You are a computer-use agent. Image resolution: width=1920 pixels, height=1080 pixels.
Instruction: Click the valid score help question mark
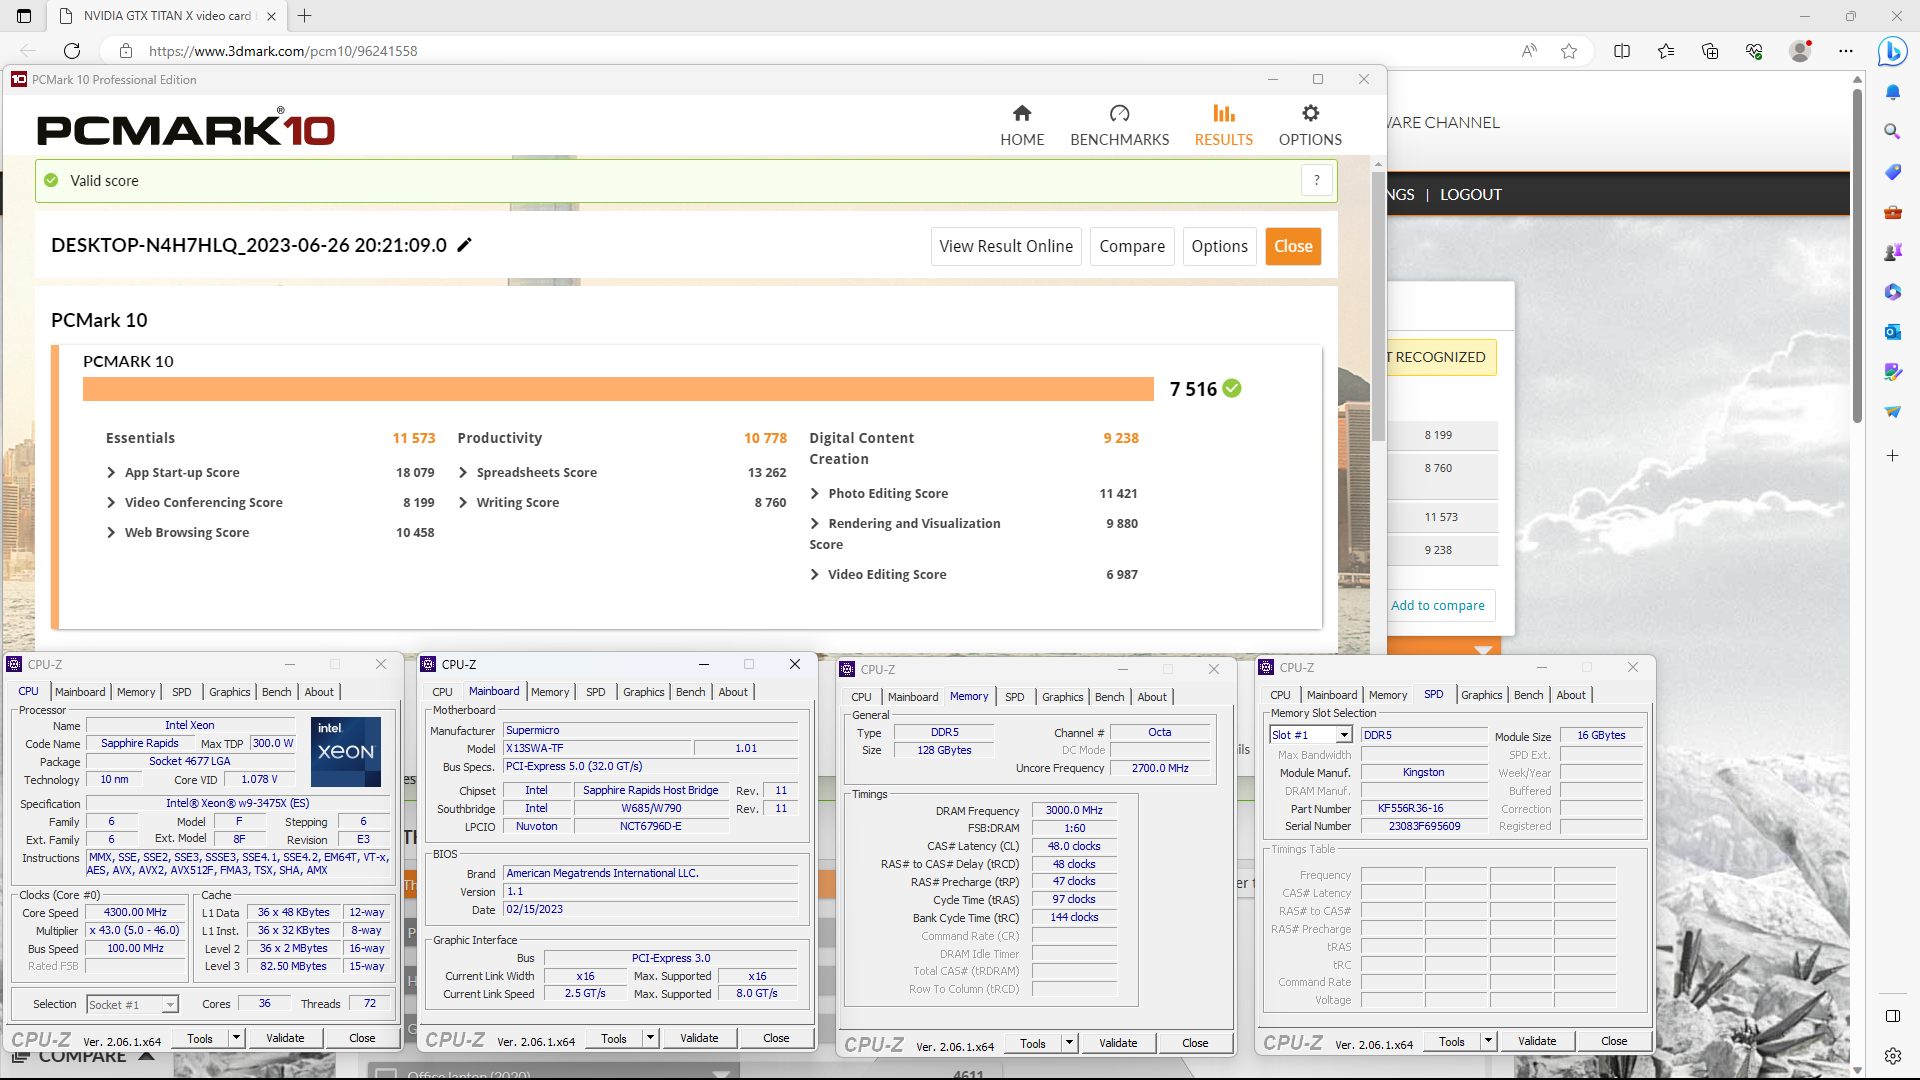coord(1316,181)
